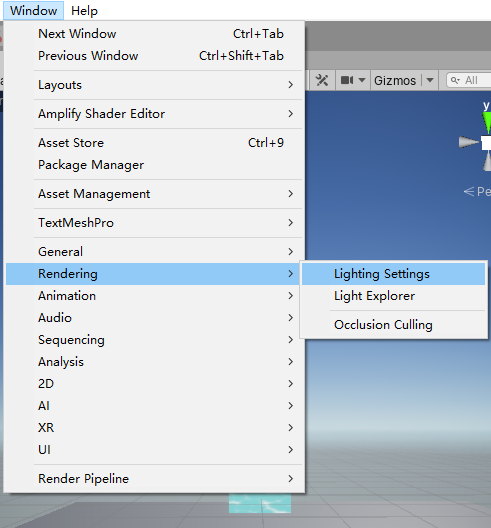Open the Help menu
The image size is (491, 528).
point(84,11)
